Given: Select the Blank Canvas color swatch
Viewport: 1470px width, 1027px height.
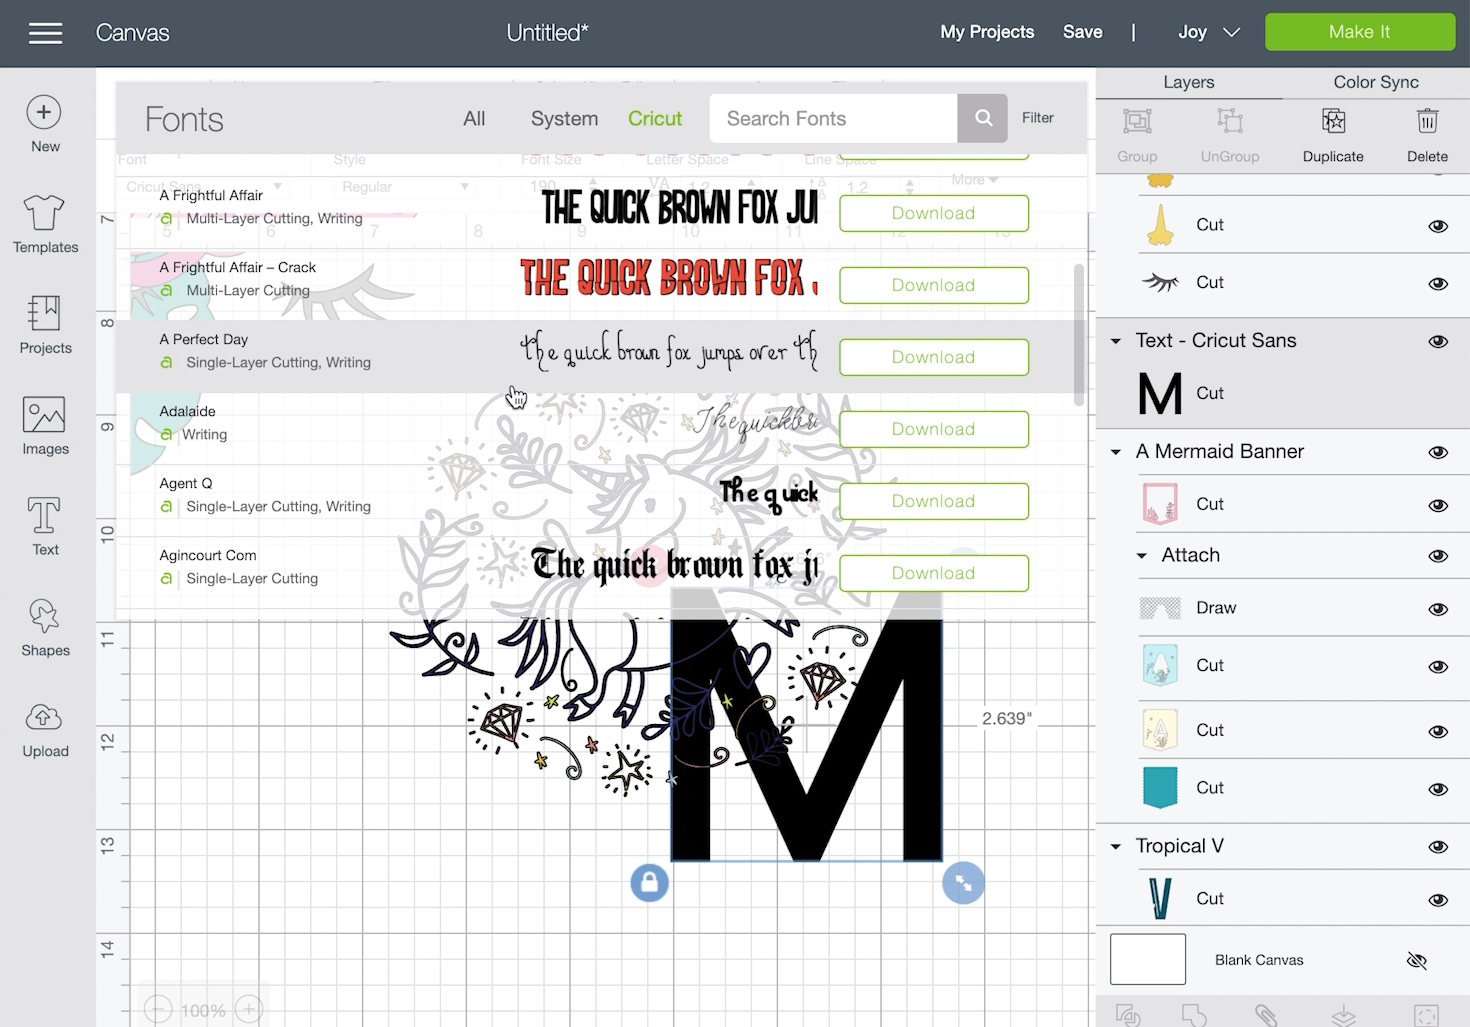Looking at the screenshot, I should (x=1148, y=959).
